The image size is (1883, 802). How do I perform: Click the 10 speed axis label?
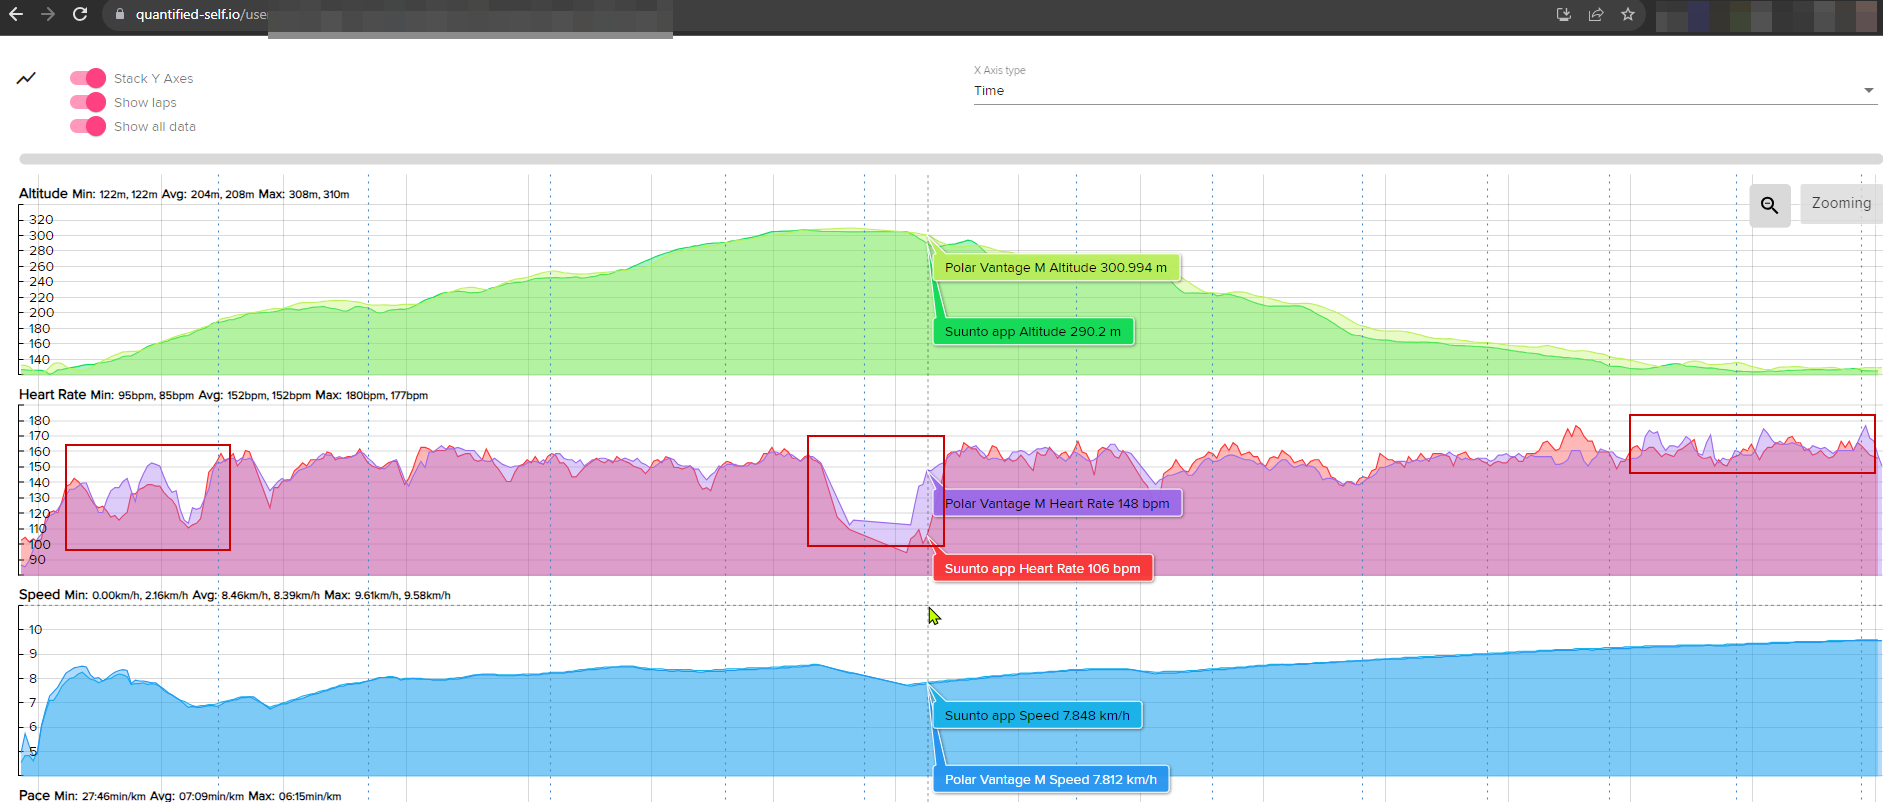(x=35, y=629)
